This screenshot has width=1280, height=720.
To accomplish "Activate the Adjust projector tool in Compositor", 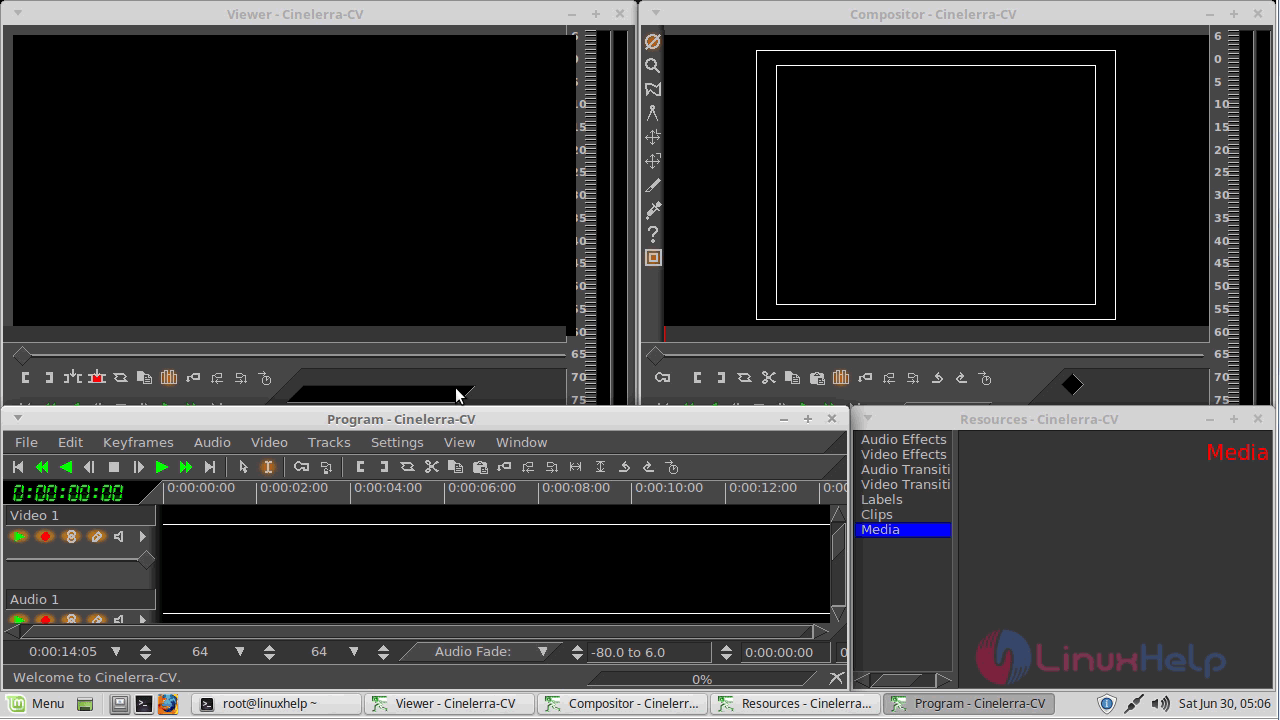I will click(x=653, y=161).
